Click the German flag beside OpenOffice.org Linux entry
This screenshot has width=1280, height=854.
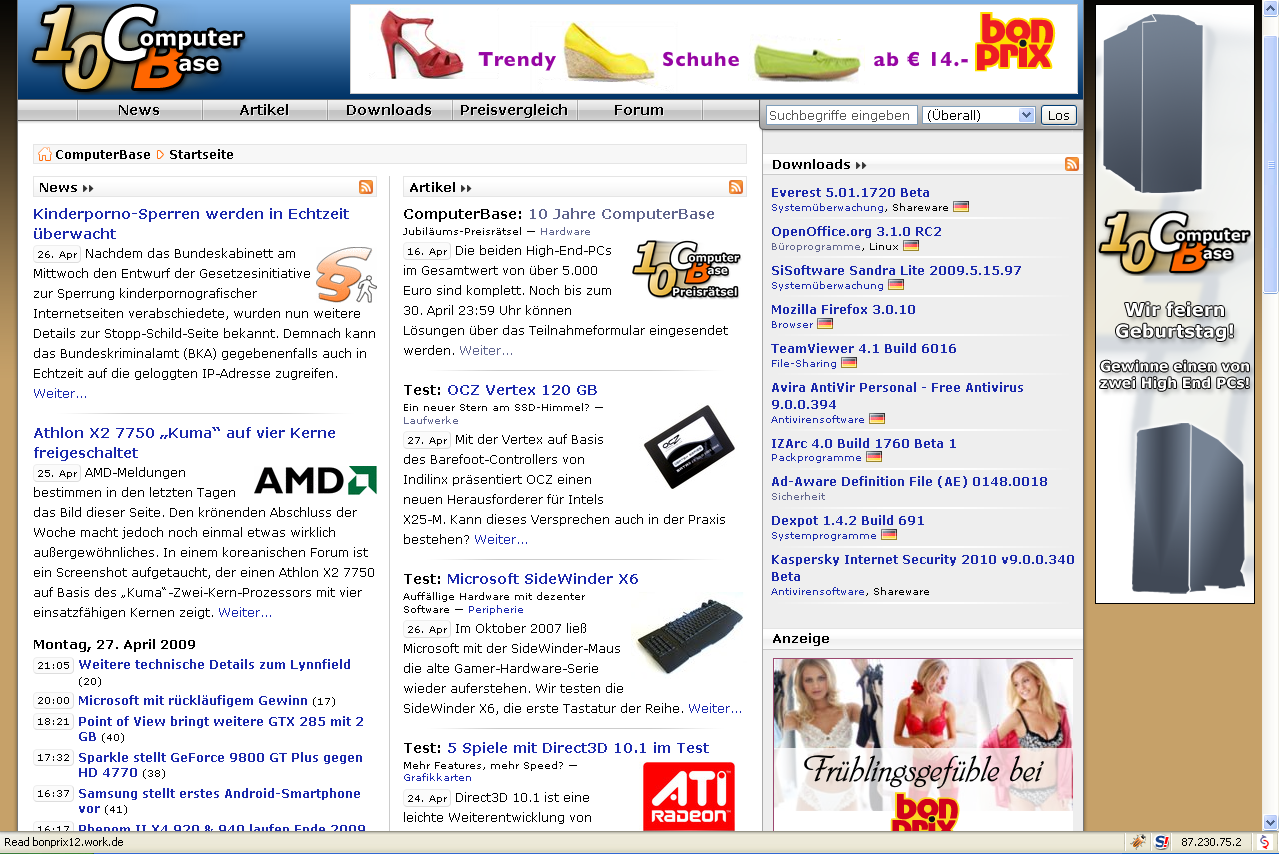pyautogui.click(x=911, y=246)
